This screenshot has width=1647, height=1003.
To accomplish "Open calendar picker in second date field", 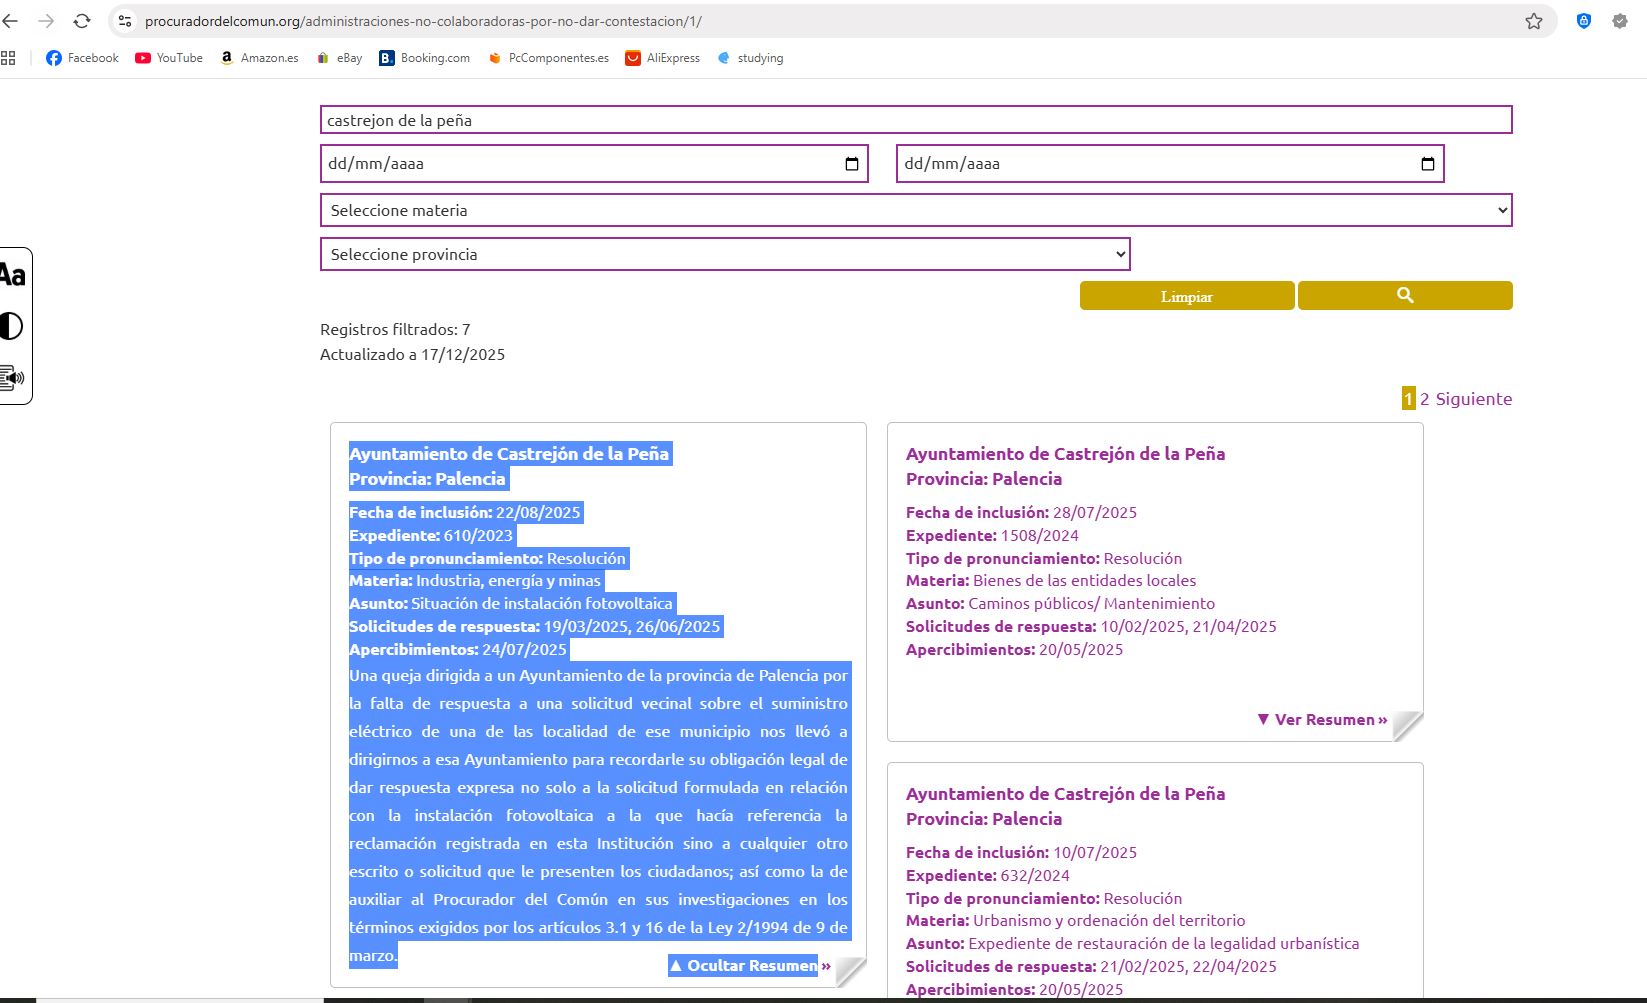I will tap(1427, 164).
